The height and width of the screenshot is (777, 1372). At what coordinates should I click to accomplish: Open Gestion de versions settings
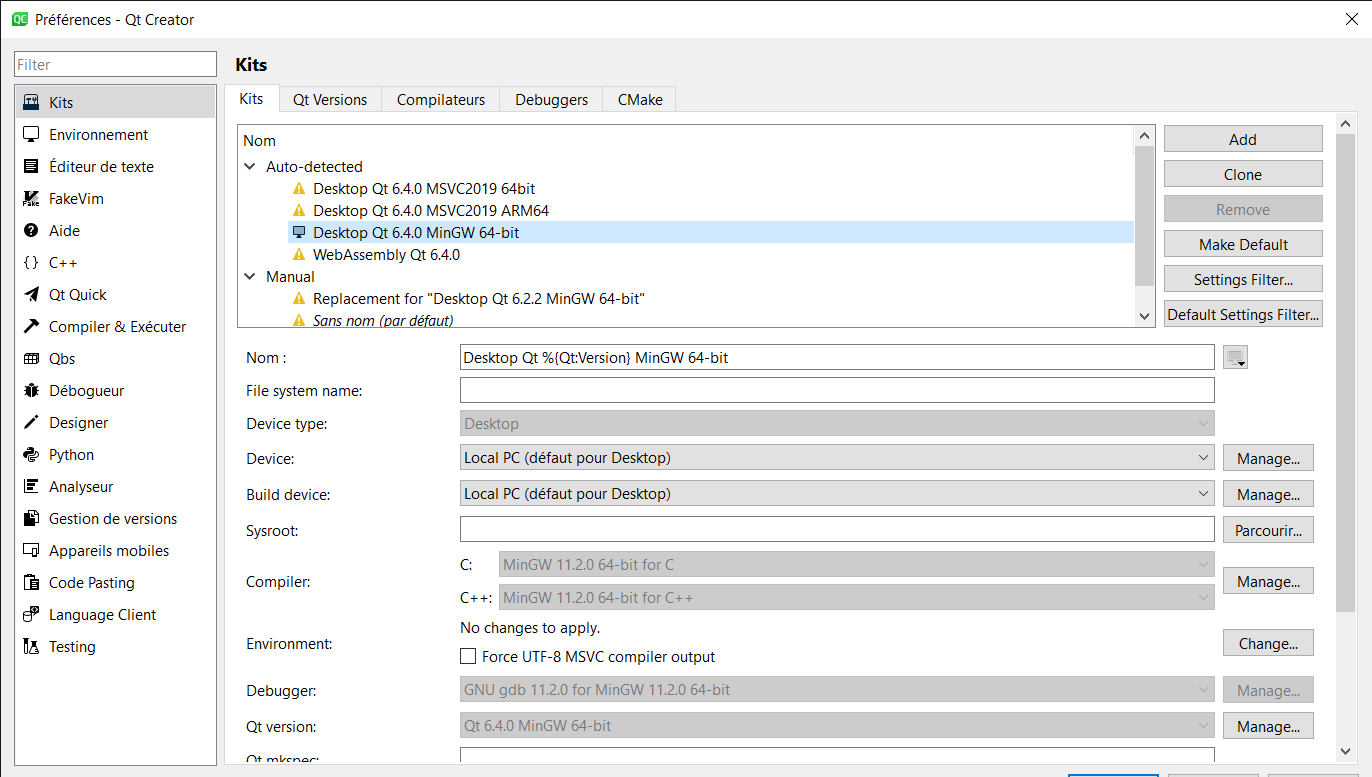[108, 518]
